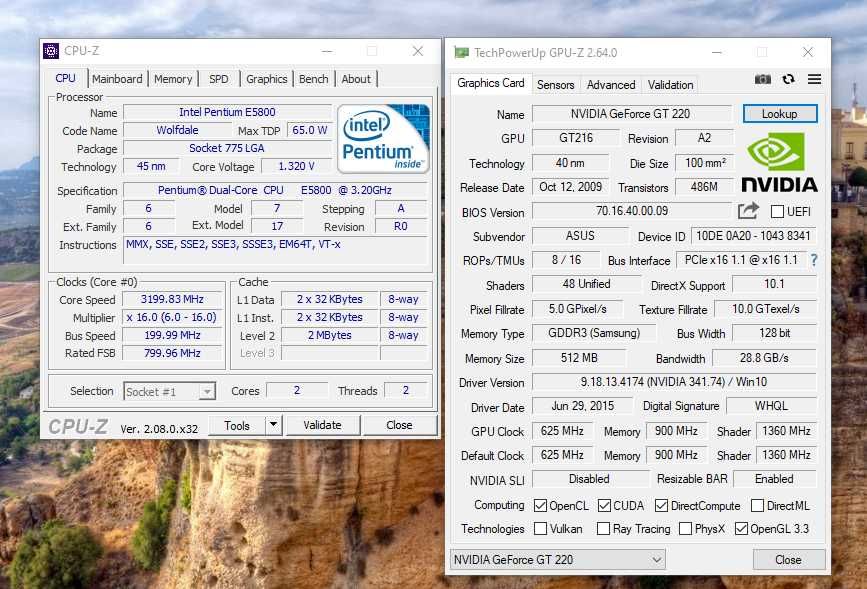Click the Resizable BAR value Enabled
This screenshot has height=589, width=867.
click(775, 479)
